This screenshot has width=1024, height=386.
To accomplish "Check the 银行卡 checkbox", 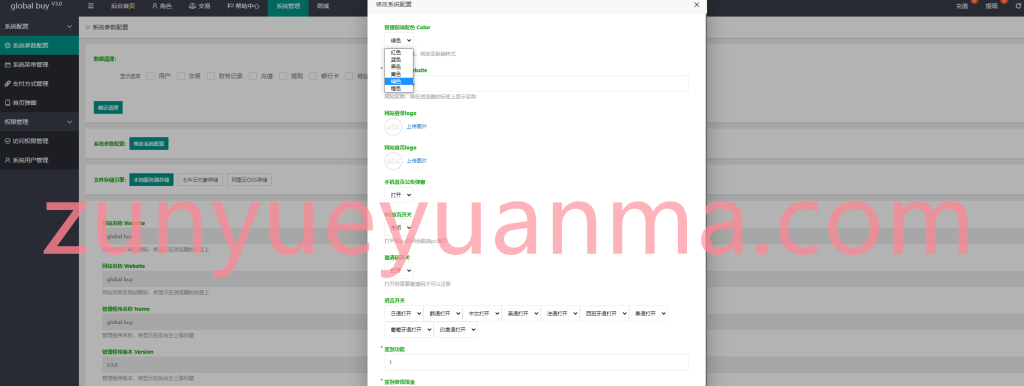I will pyautogui.click(x=313, y=76).
